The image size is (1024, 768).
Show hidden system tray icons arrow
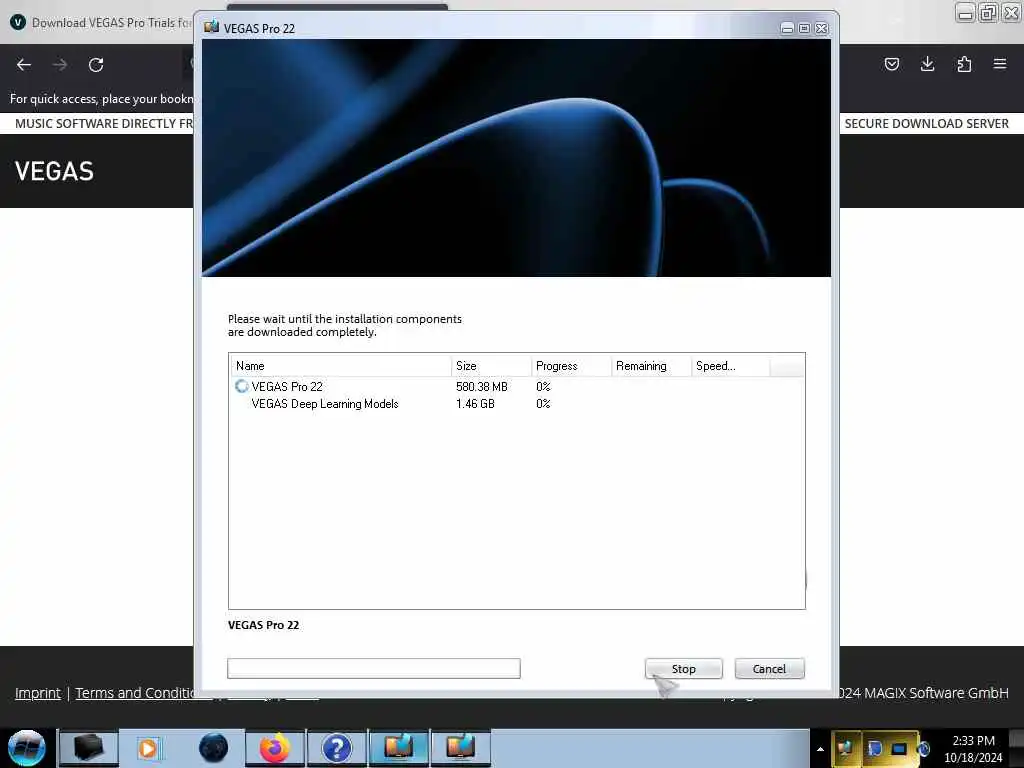[x=820, y=749]
